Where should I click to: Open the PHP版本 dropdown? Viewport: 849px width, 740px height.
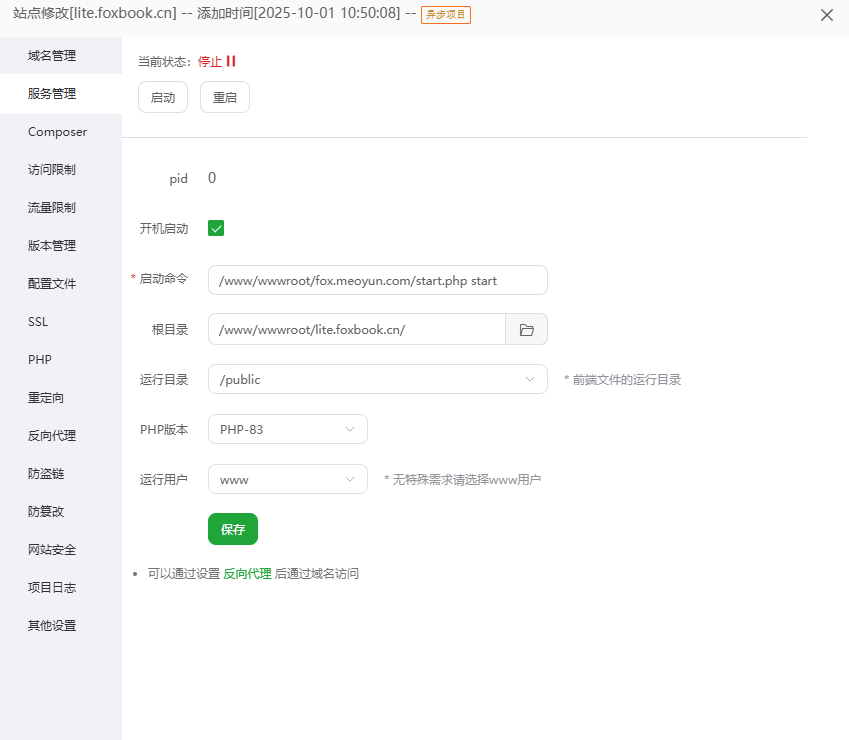(287, 429)
